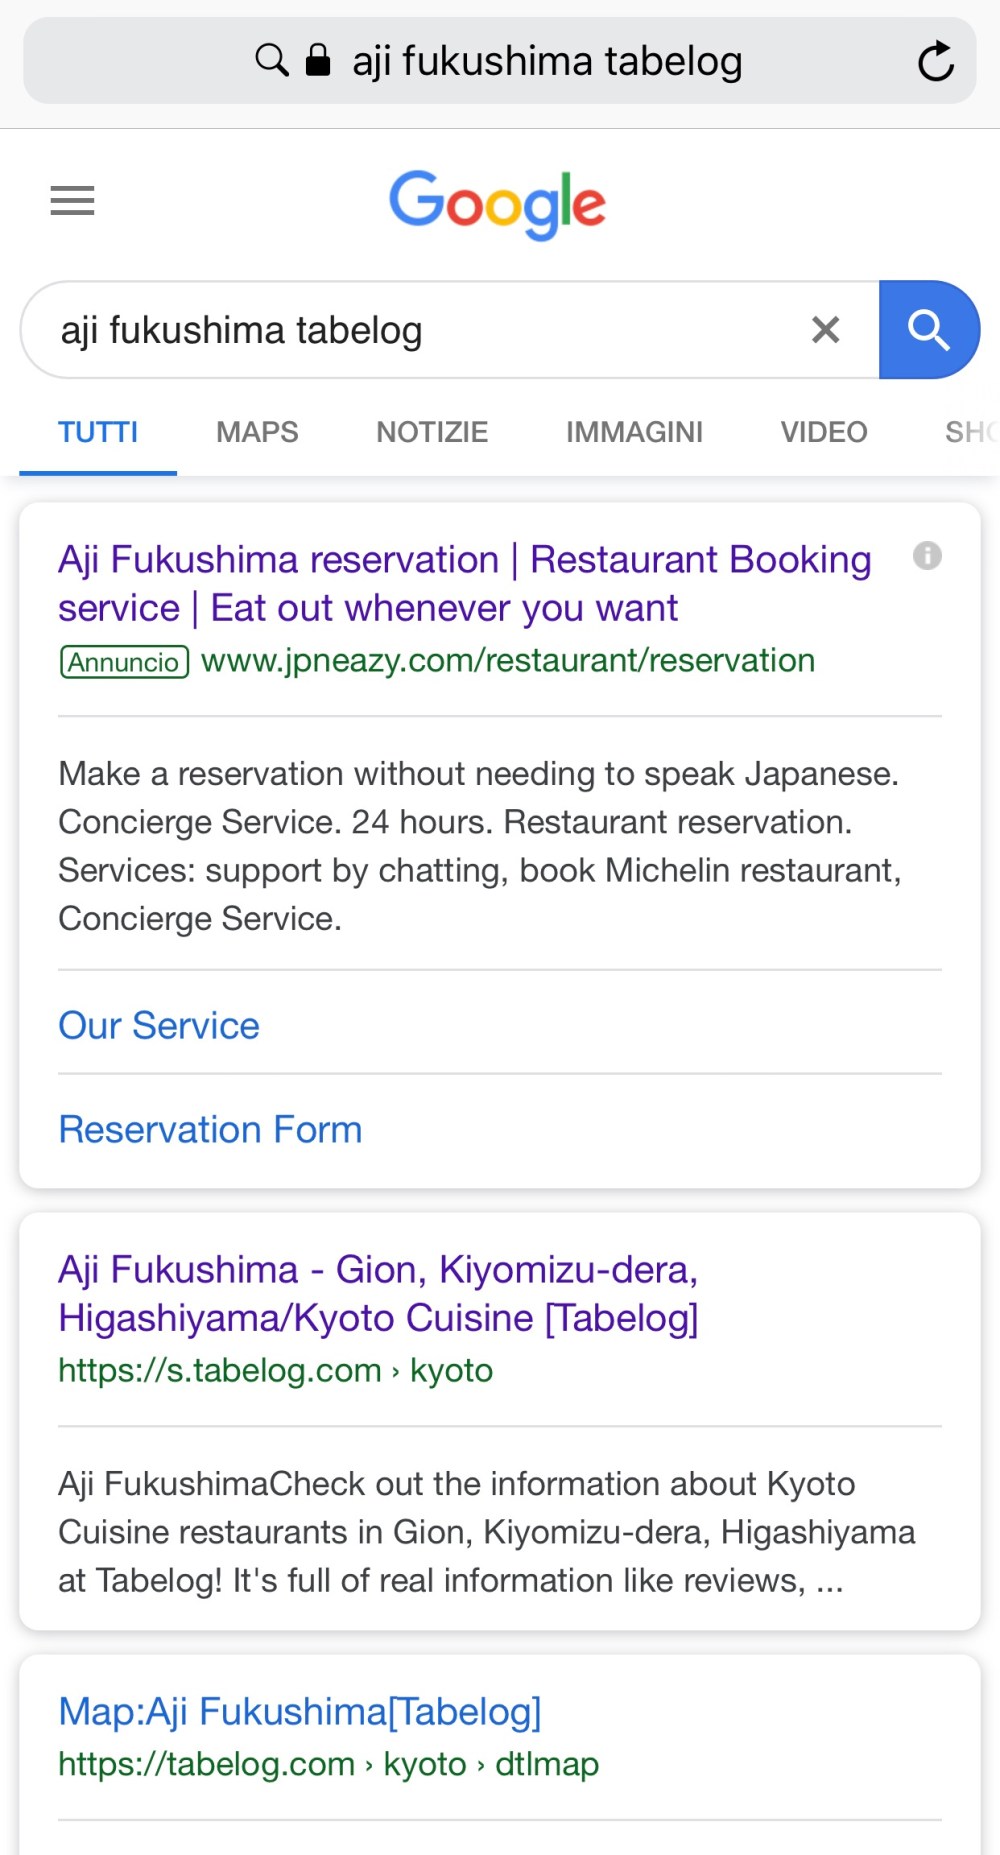Open the Reservation Form sitelink
Image resolution: width=1000 pixels, height=1855 pixels.
[210, 1130]
